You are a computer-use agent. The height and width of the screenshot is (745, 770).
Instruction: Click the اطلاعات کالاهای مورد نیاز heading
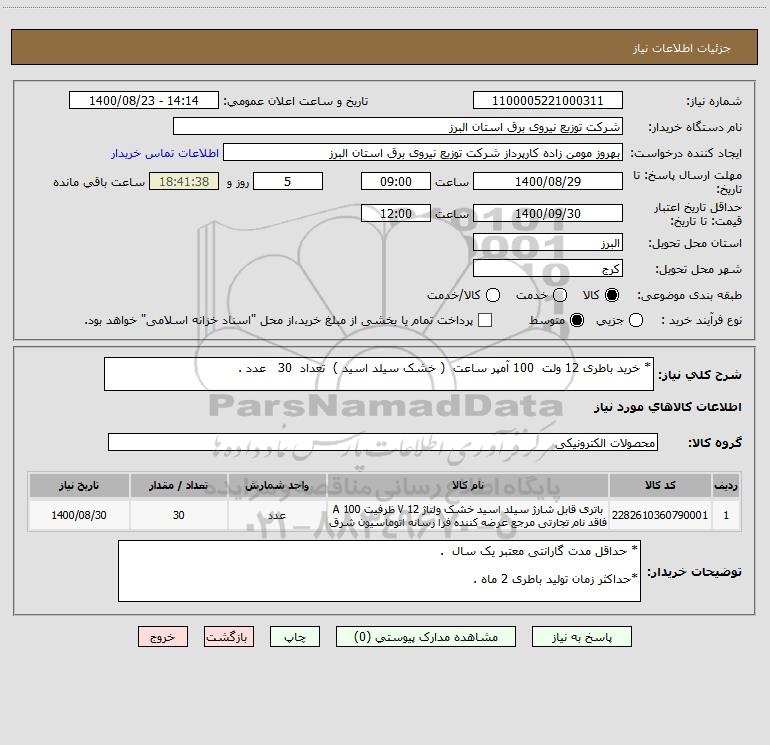tap(667, 407)
